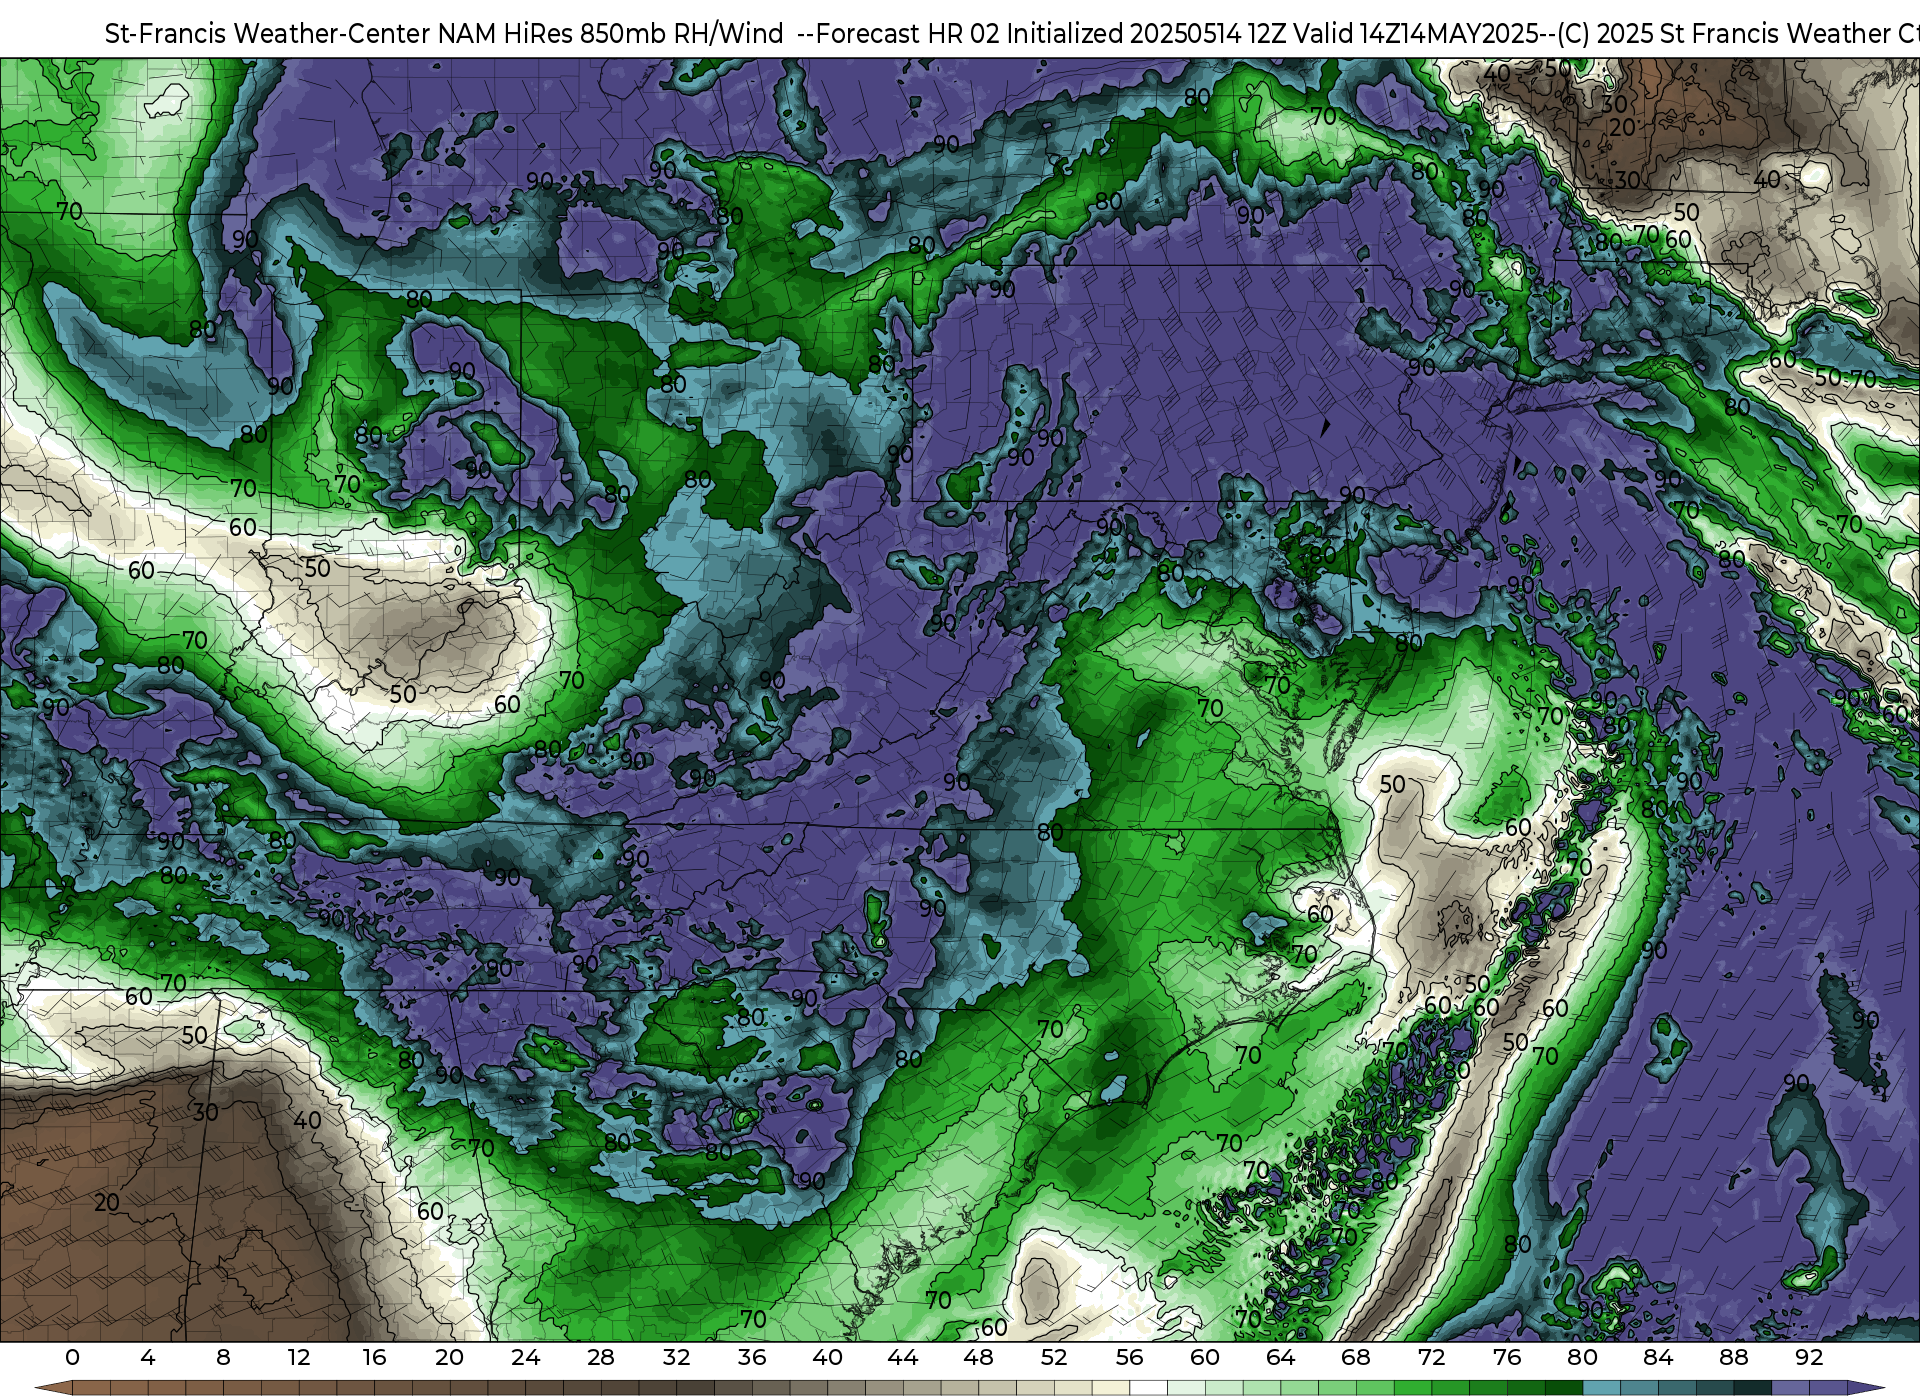Click colorbar tick label '68'

pos(1356,1357)
